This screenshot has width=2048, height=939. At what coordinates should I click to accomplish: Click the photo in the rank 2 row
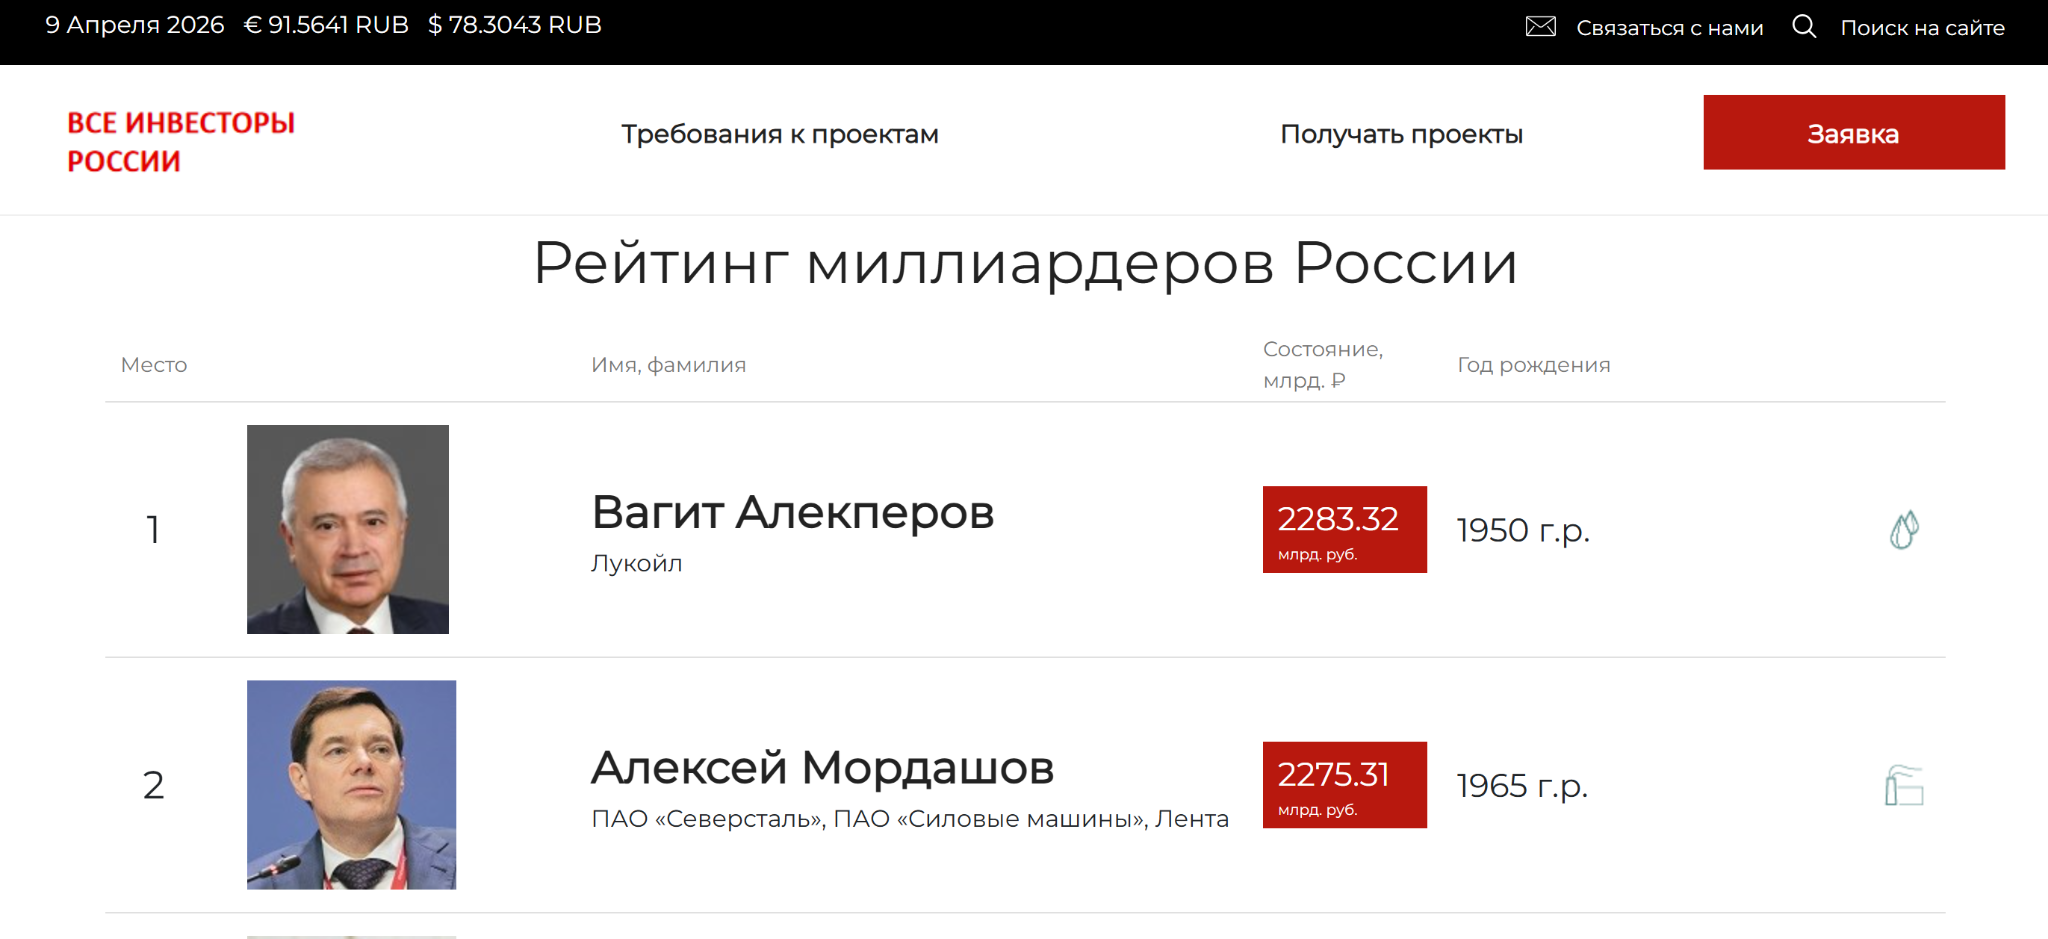click(351, 785)
